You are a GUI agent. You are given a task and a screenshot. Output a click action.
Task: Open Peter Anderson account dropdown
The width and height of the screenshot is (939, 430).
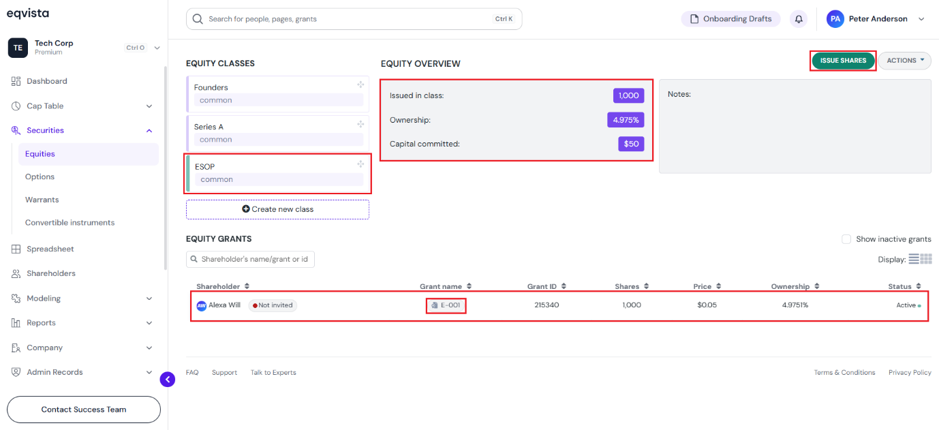[x=876, y=19]
